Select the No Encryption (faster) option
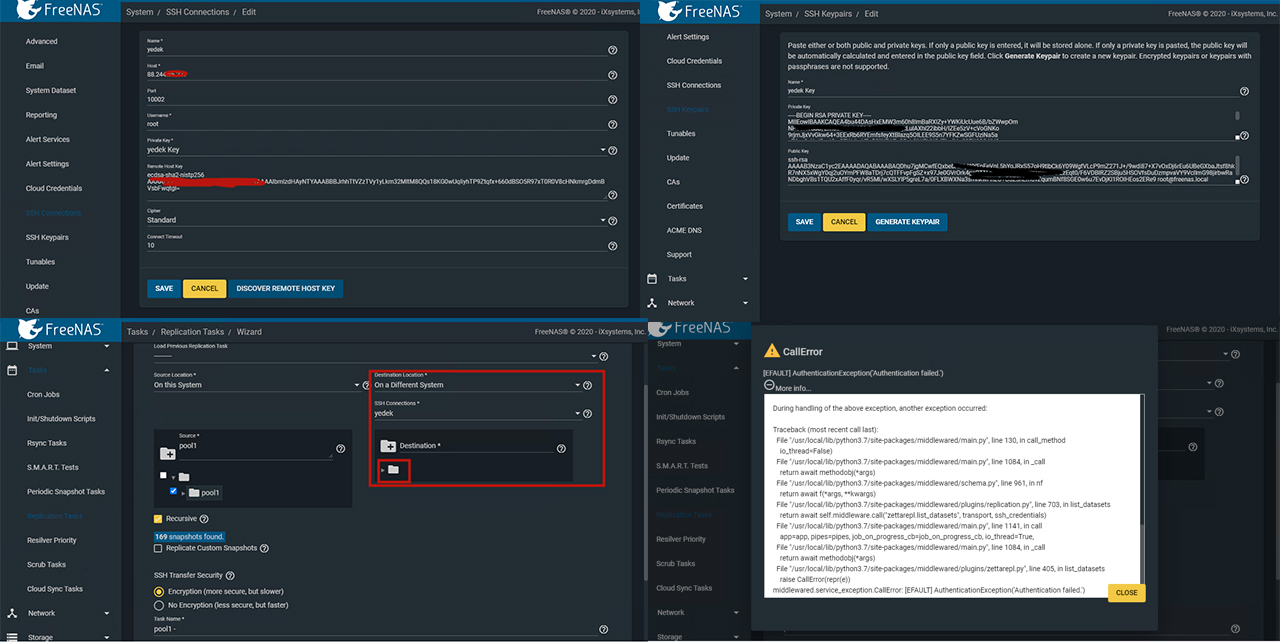Viewport: 1280px width, 642px height. (158, 605)
